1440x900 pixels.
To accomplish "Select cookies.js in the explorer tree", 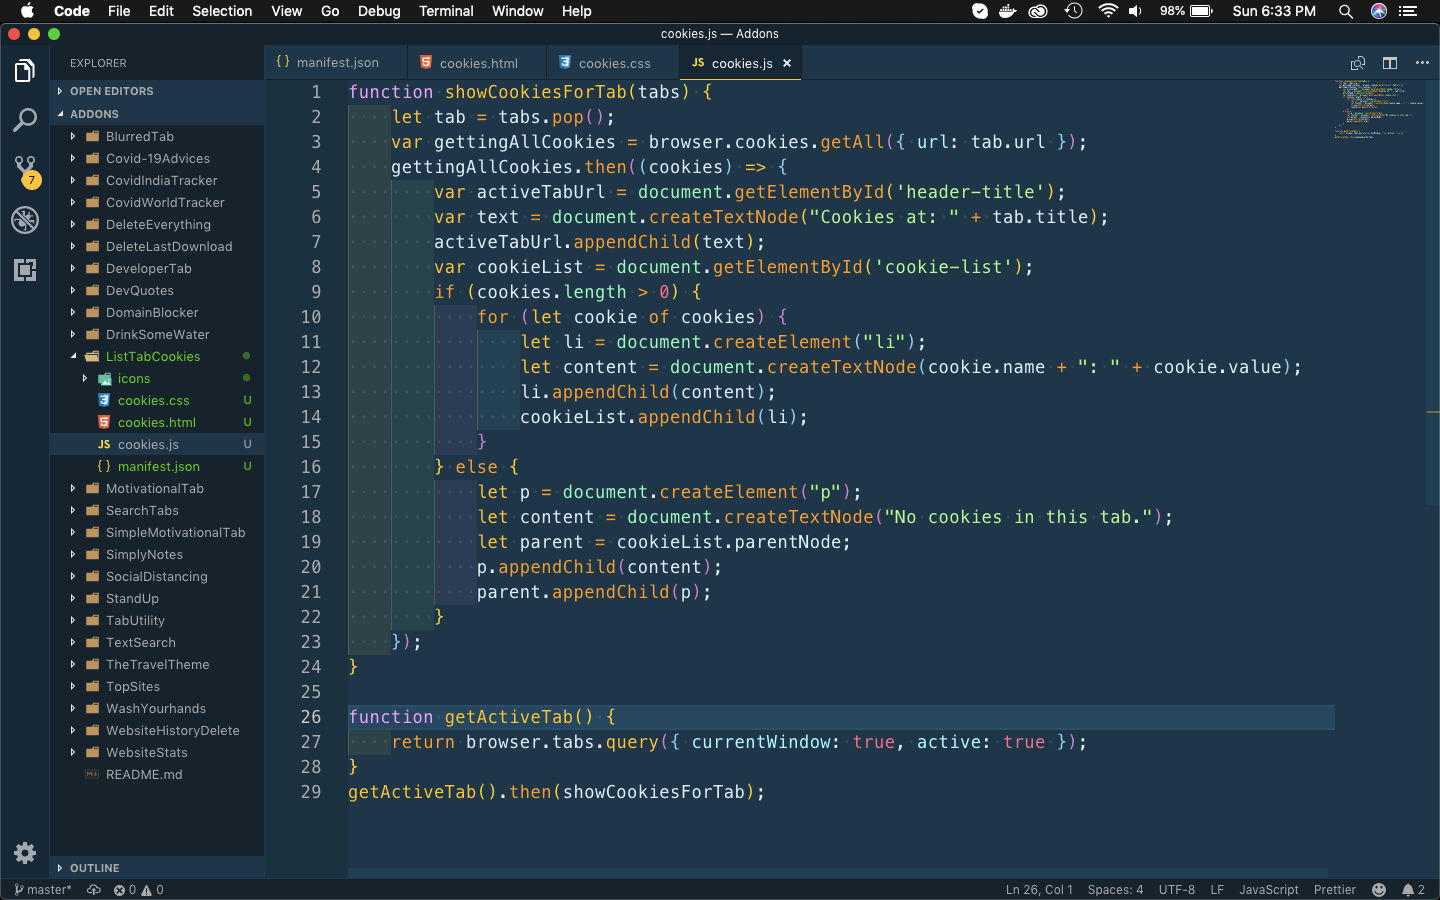I will tap(157, 444).
